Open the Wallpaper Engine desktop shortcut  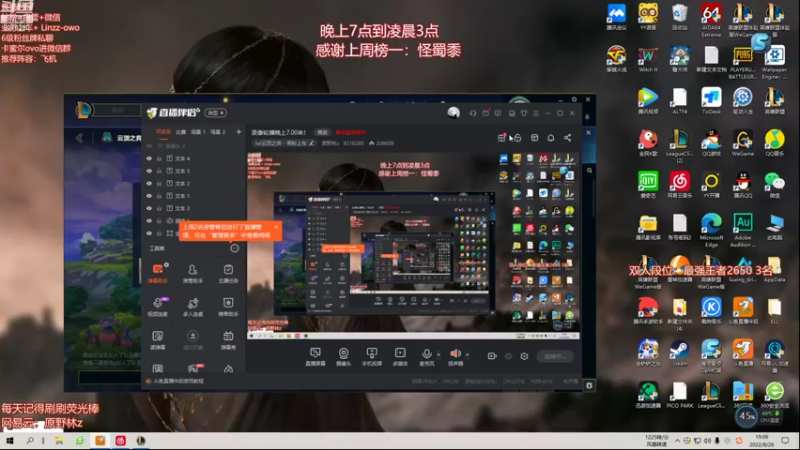(x=774, y=62)
